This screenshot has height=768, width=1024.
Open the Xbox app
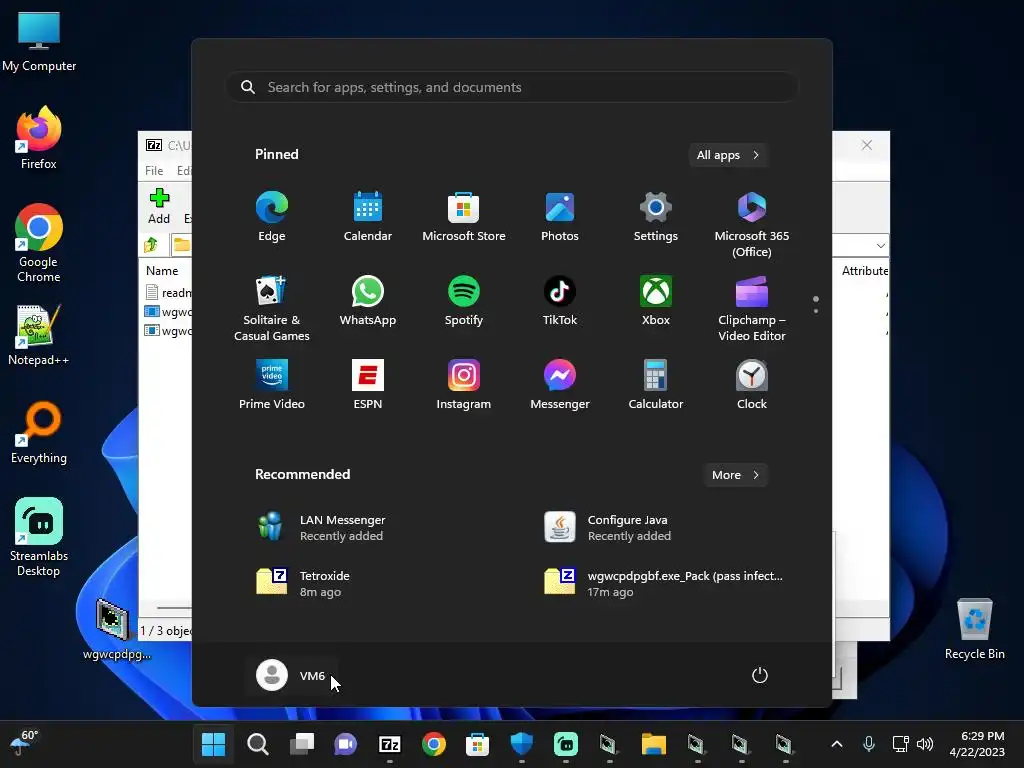point(656,300)
